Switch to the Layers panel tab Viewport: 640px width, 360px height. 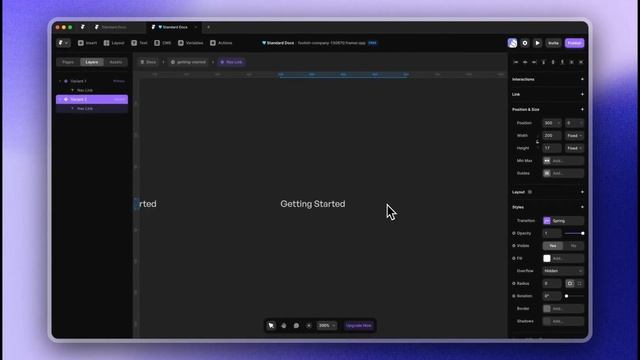(x=92, y=62)
